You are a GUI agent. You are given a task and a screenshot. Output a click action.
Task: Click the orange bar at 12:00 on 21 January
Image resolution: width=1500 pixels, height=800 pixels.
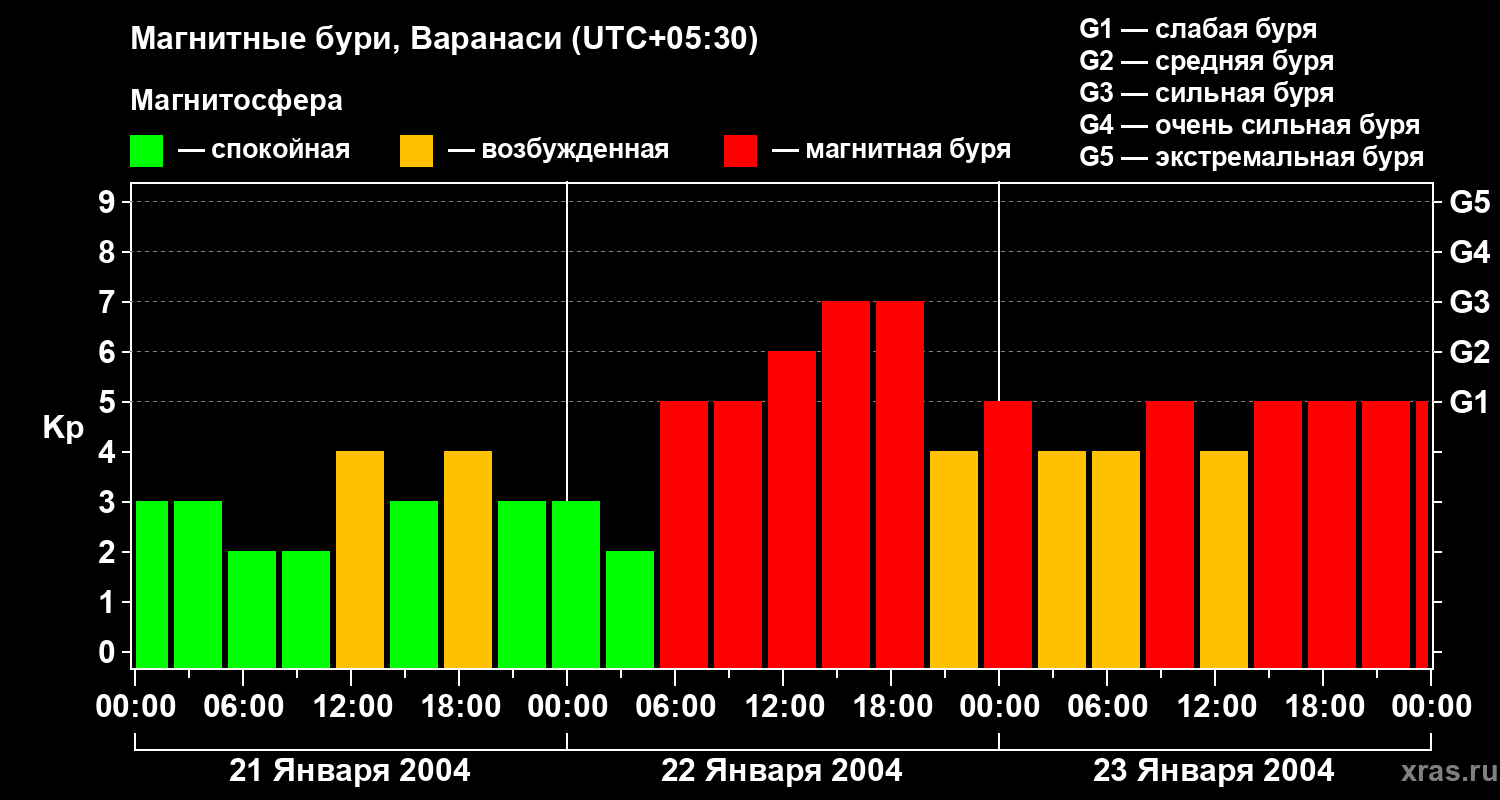[x=360, y=560]
